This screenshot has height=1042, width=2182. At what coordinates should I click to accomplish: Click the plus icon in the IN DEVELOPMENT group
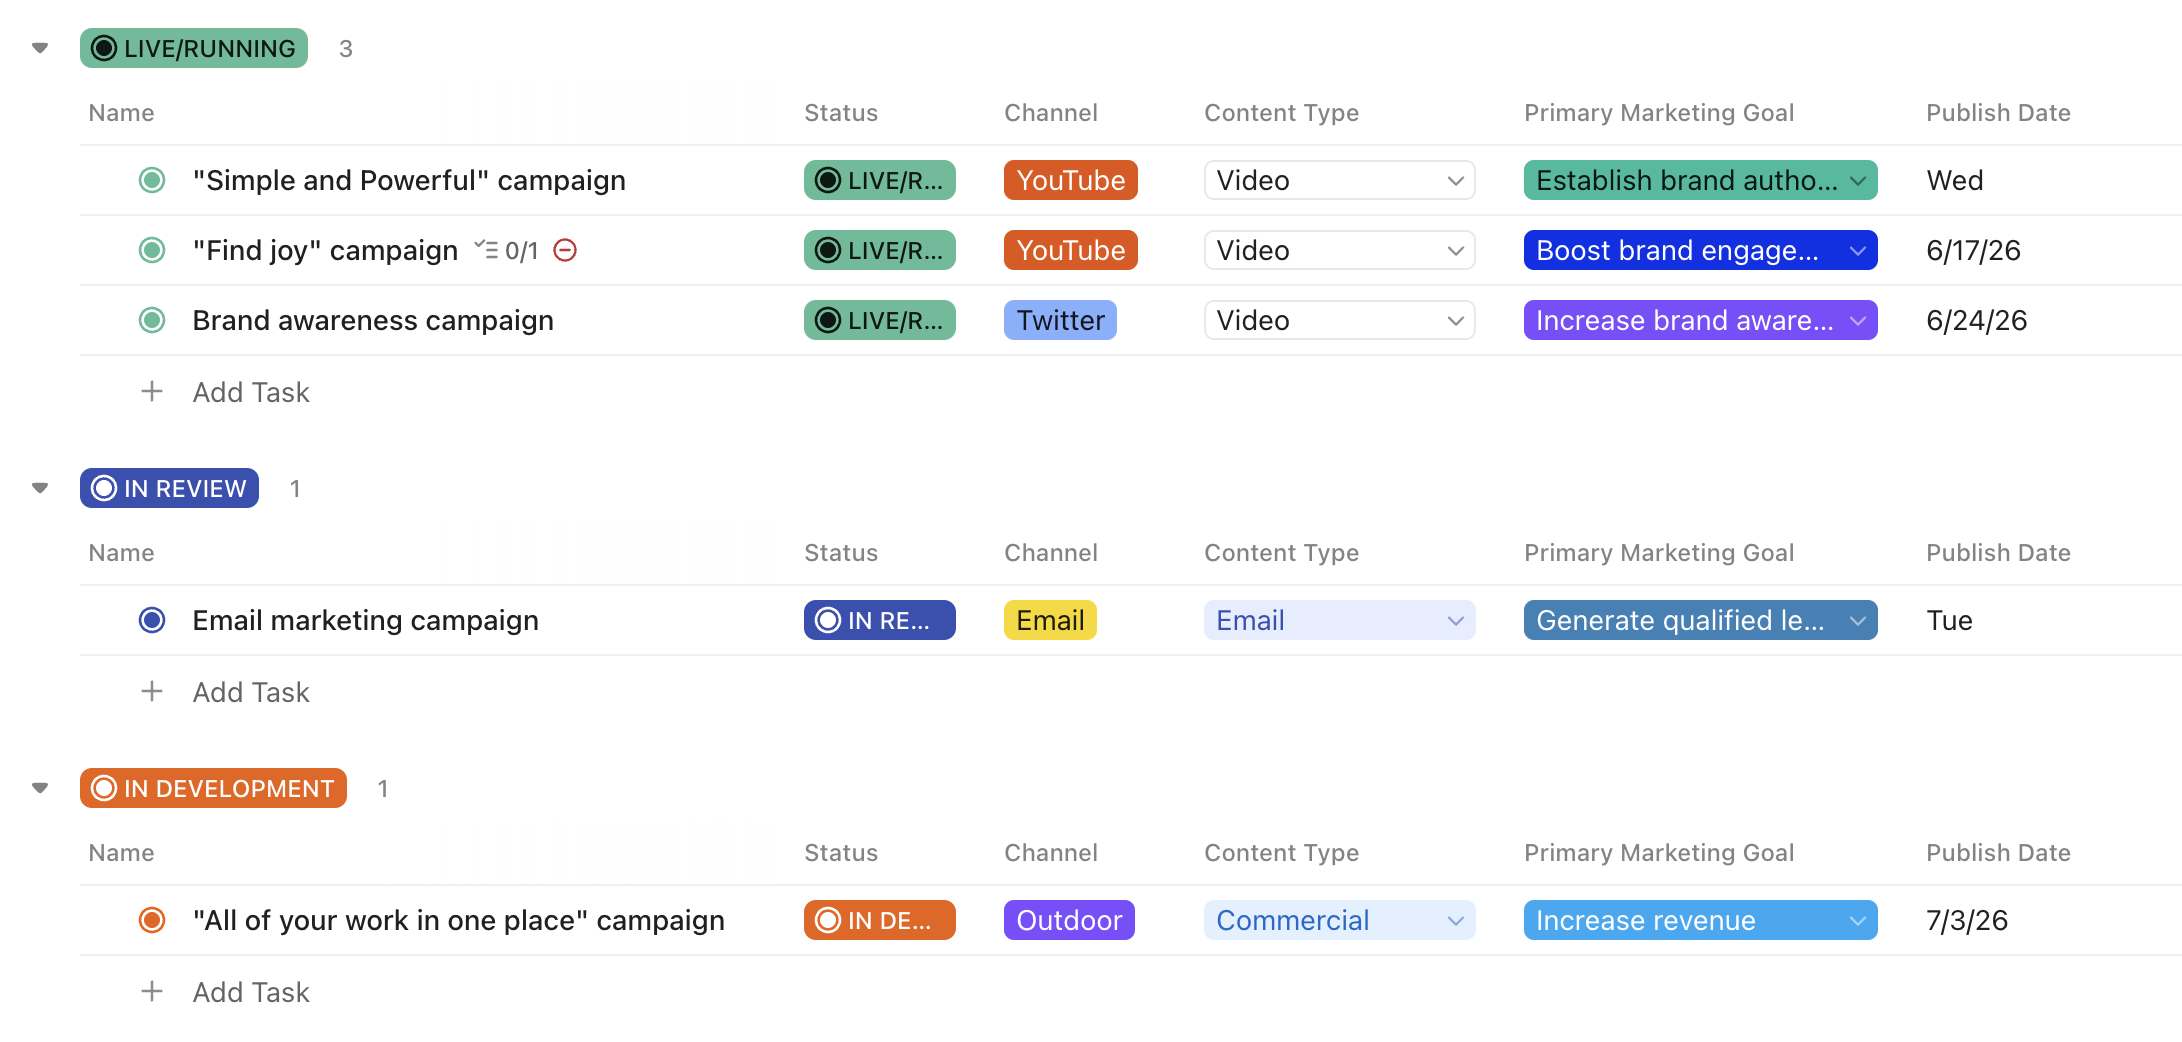click(x=152, y=992)
